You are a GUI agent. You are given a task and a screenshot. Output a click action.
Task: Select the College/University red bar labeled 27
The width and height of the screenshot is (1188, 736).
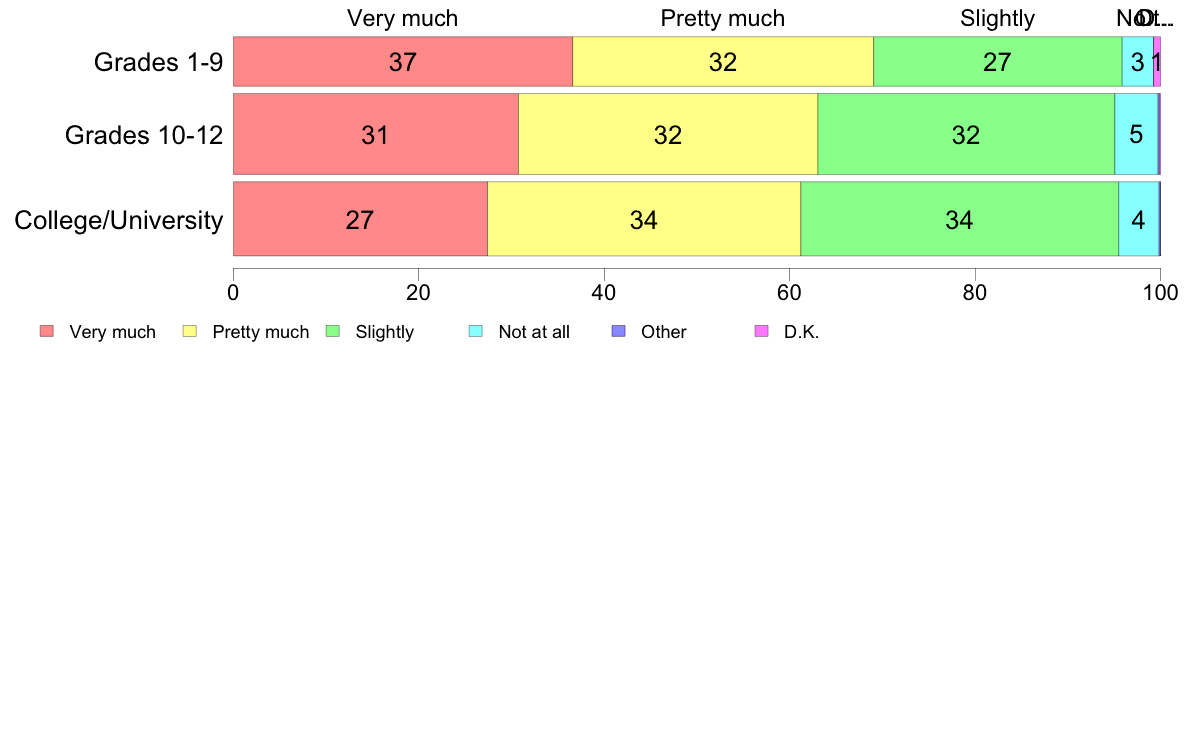(360, 219)
